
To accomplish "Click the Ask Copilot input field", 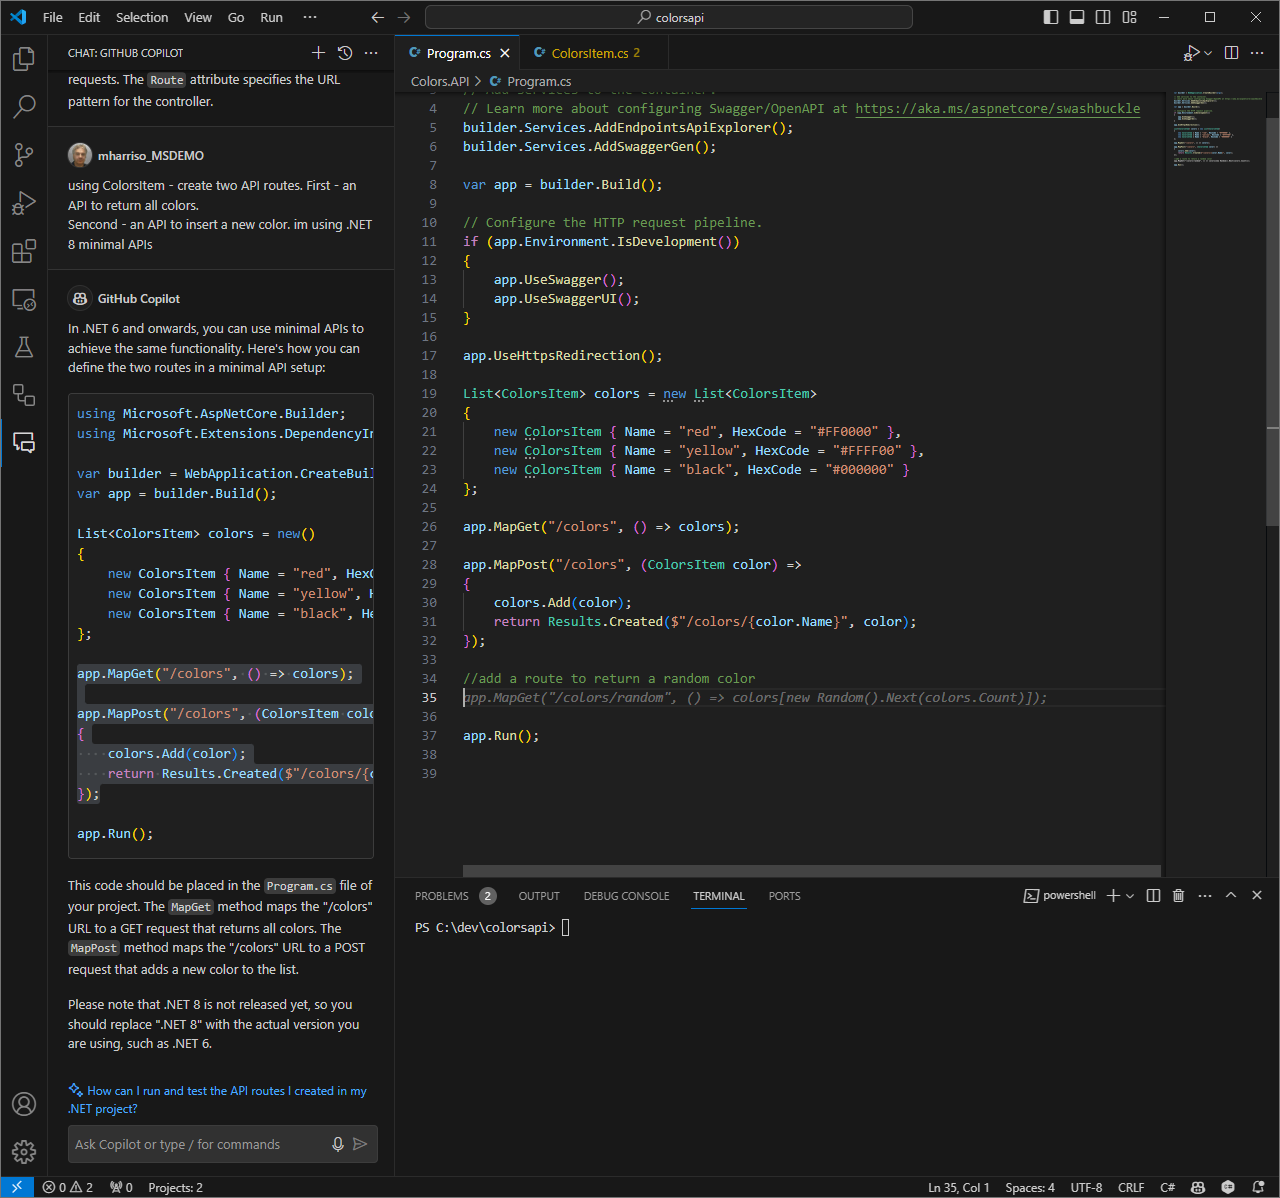I will (200, 1144).
